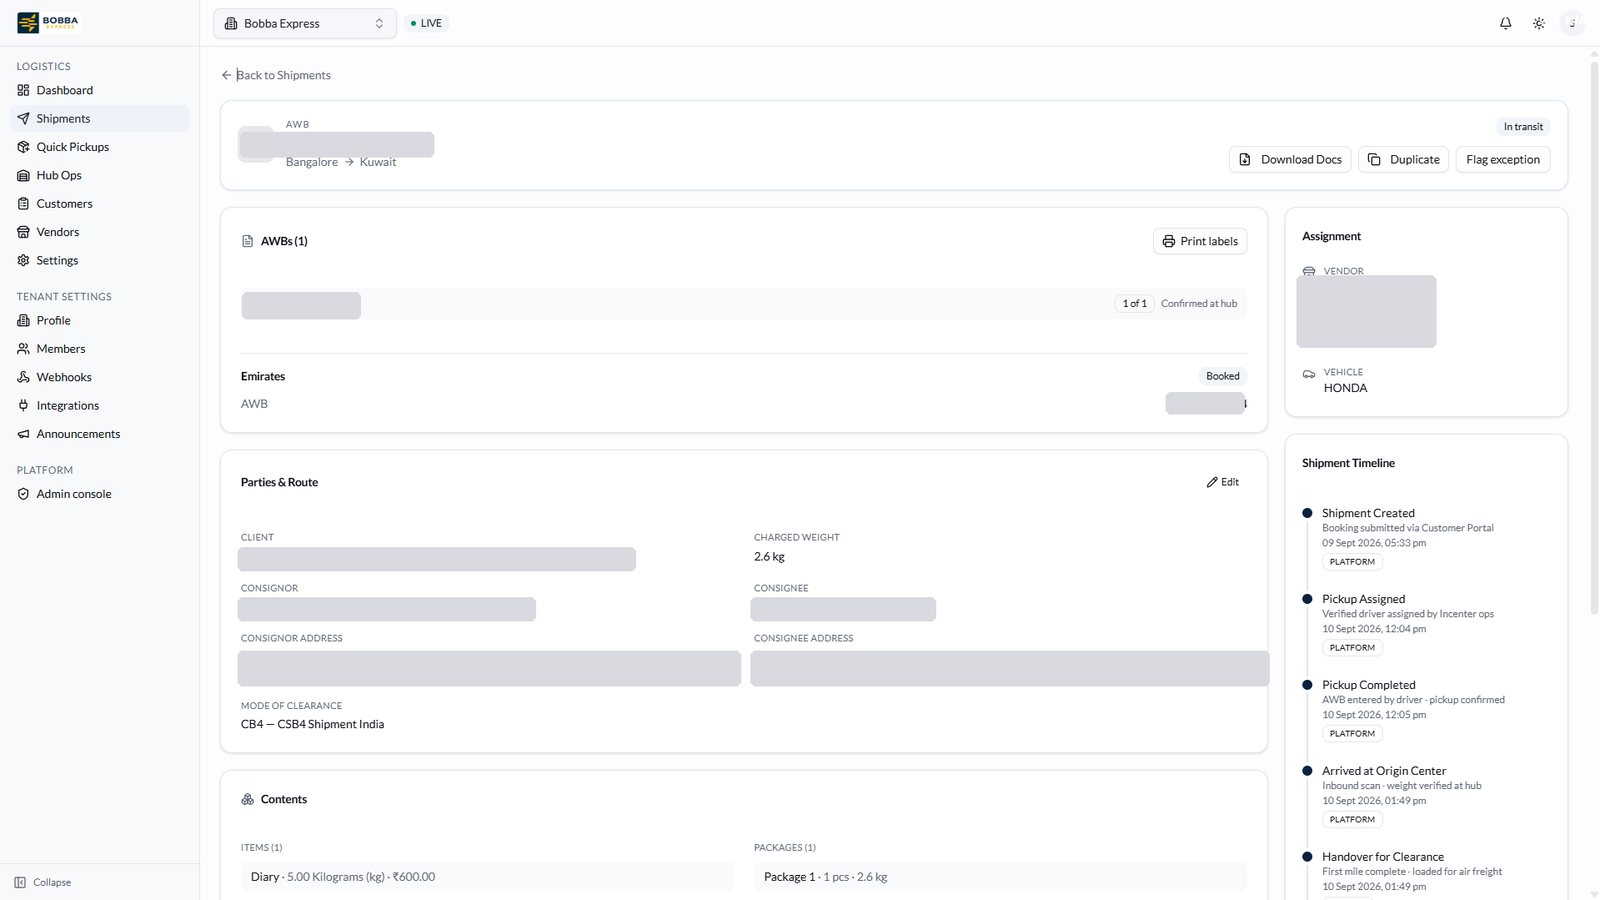Click Arrived at Origin Center timeline dot
1600x900 pixels.
tap(1307, 771)
